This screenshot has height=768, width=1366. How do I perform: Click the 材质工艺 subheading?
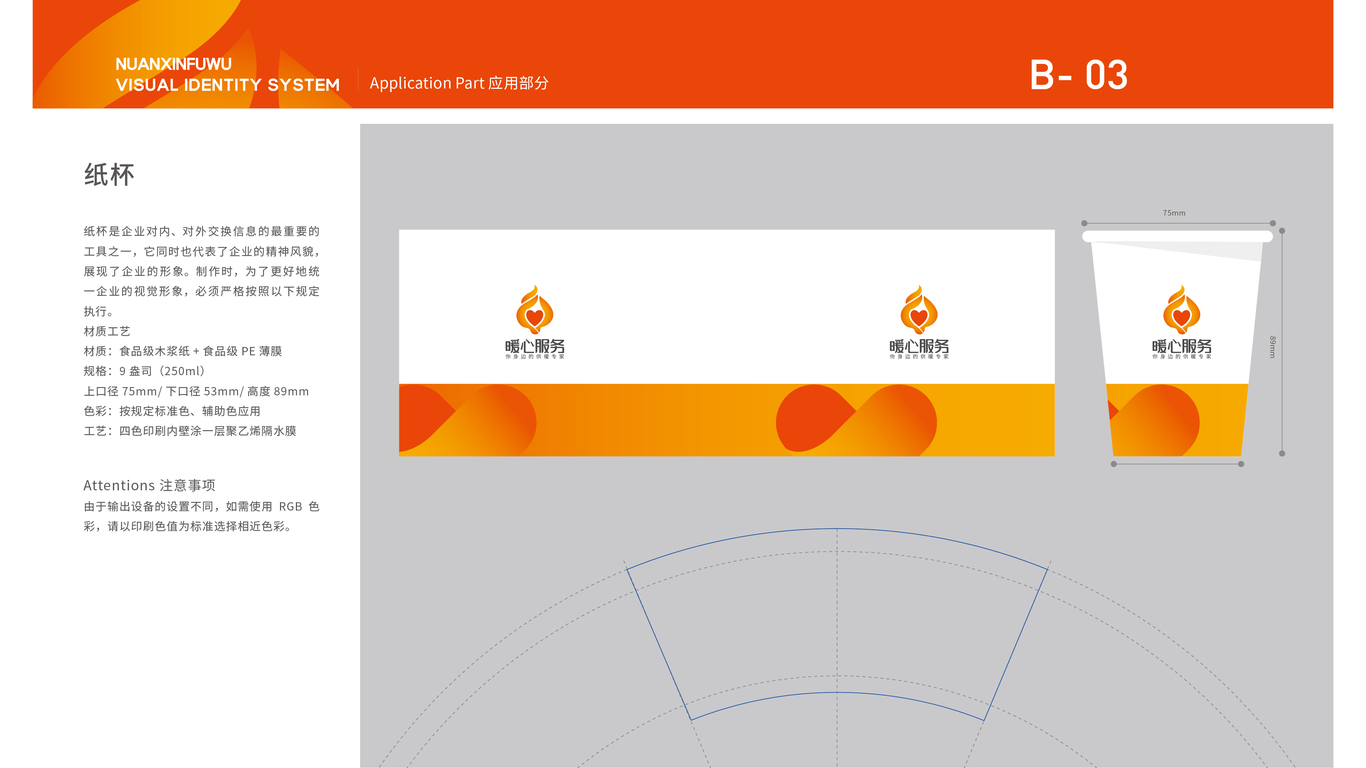107,331
